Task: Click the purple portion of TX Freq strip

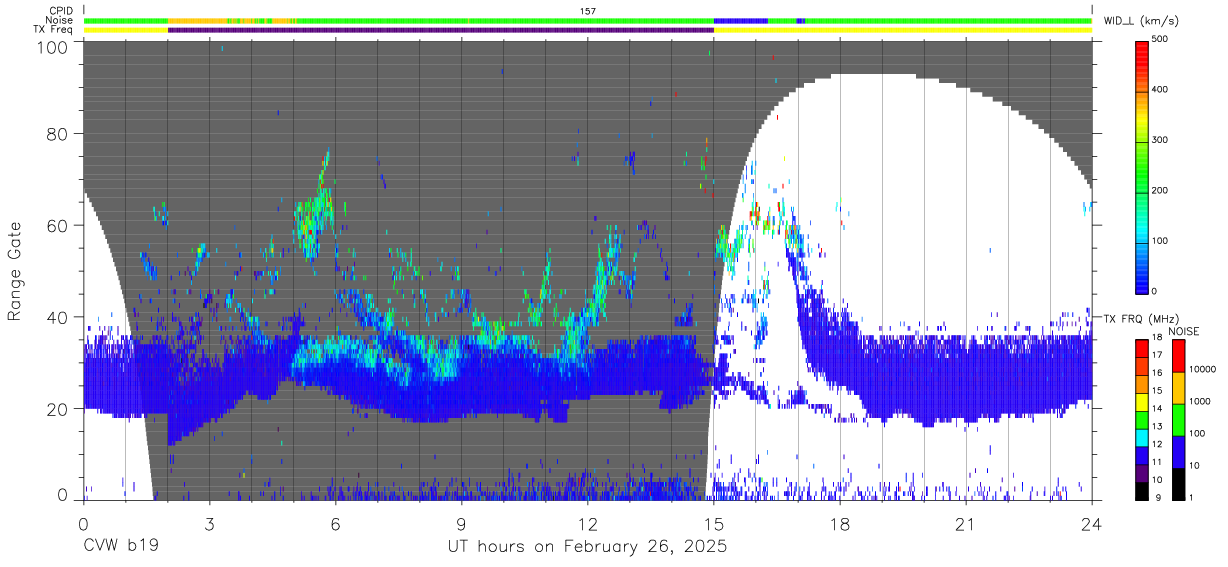Action: [440, 30]
